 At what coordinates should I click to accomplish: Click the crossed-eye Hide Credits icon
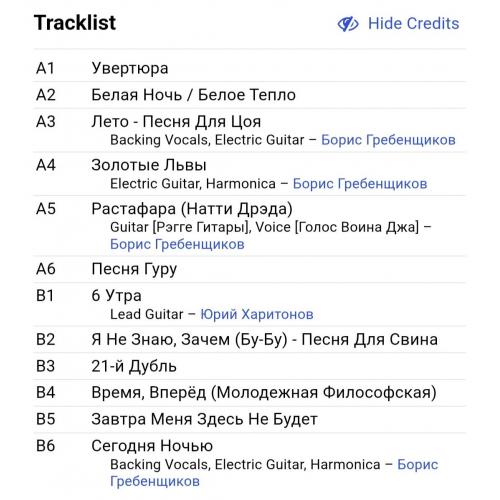[348, 24]
